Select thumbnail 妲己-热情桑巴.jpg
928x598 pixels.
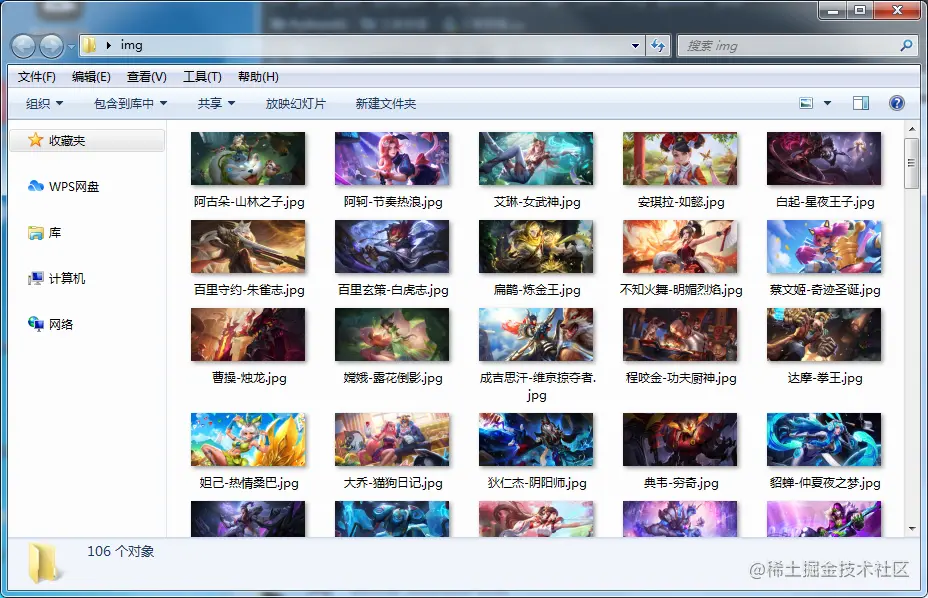tap(248, 439)
